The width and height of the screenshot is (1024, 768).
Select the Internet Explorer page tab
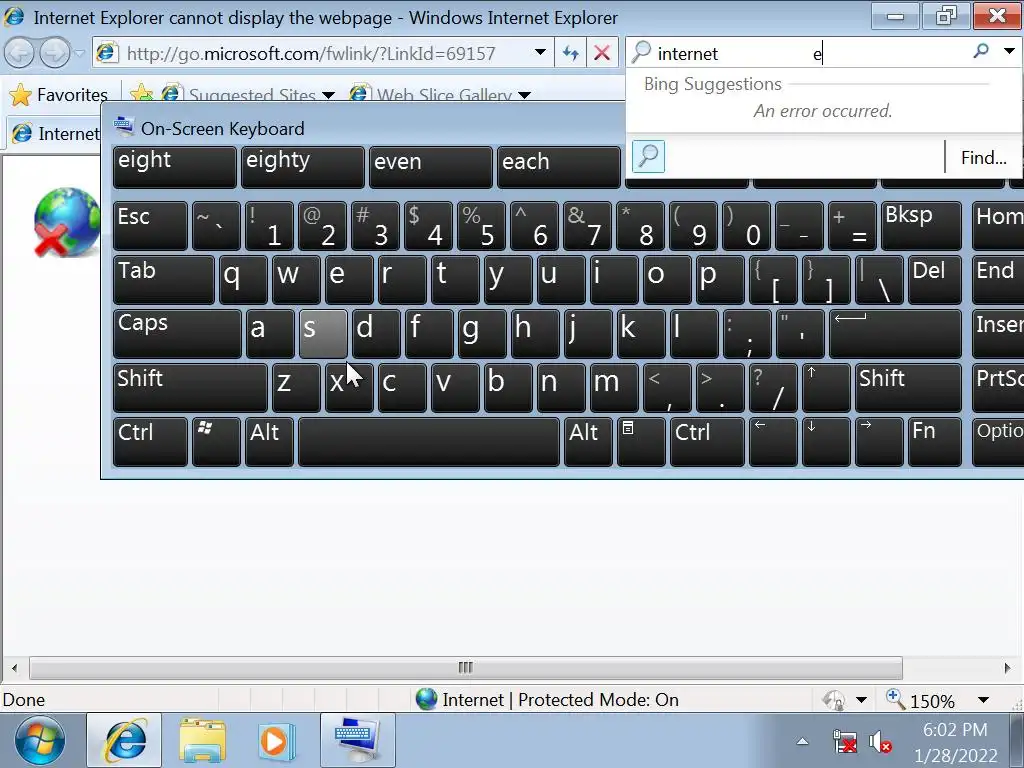click(55, 133)
